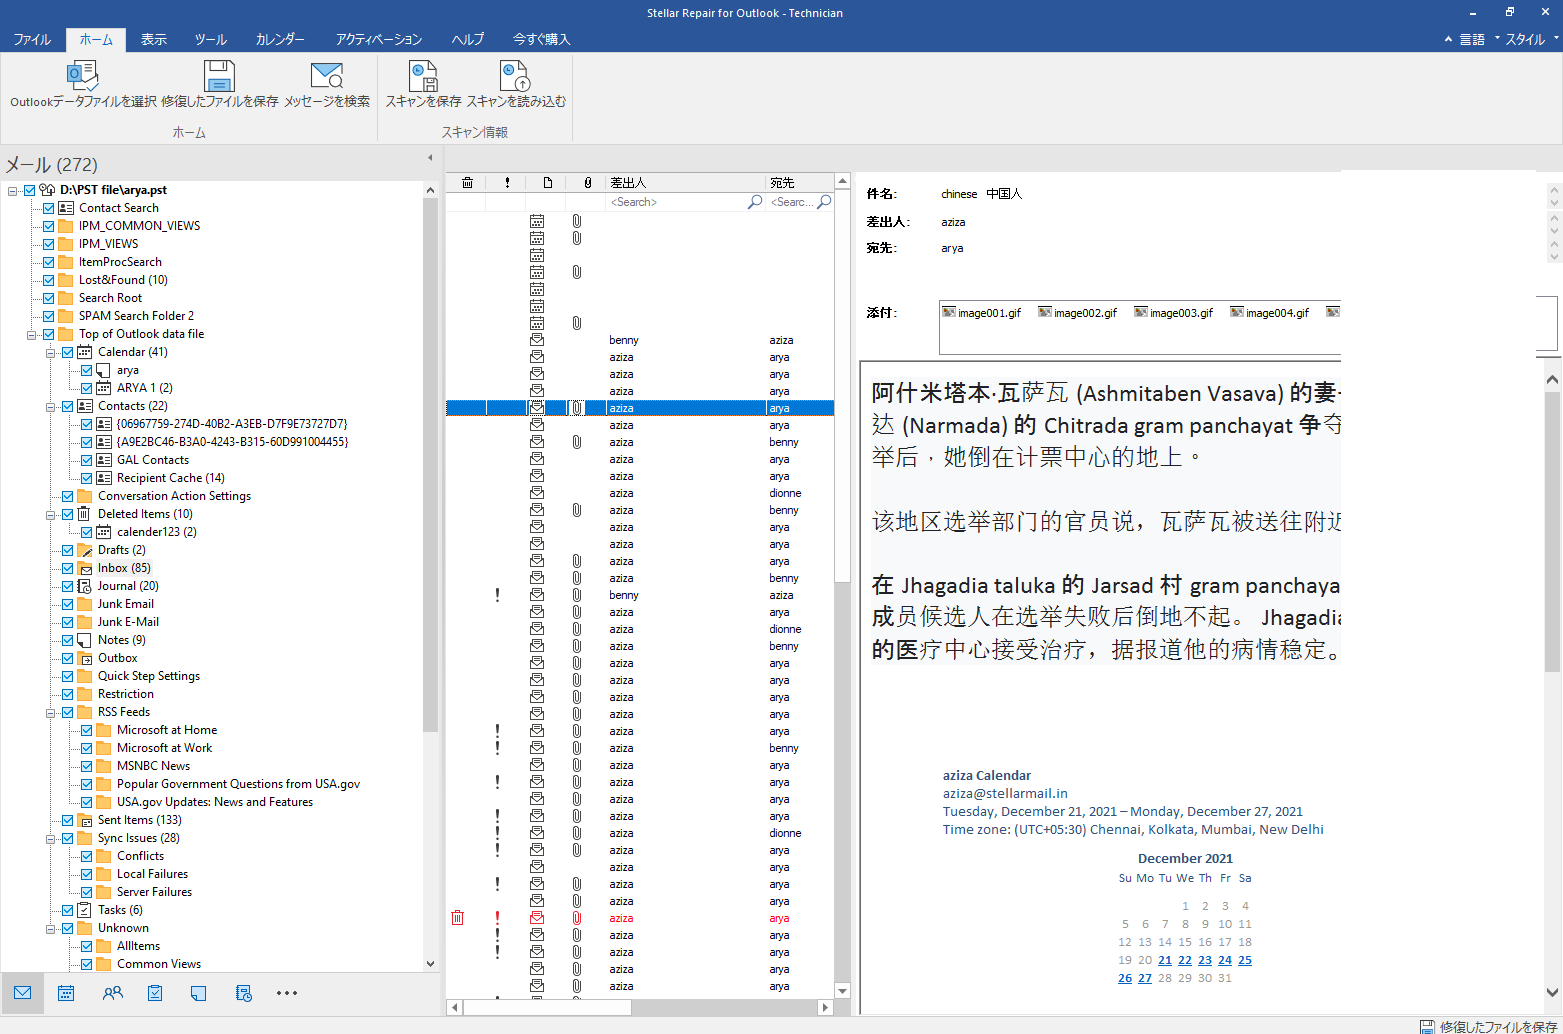This screenshot has height=1034, width=1563.
Task: Click the save repaired file ribbon icon
Action: pyautogui.click(x=219, y=76)
